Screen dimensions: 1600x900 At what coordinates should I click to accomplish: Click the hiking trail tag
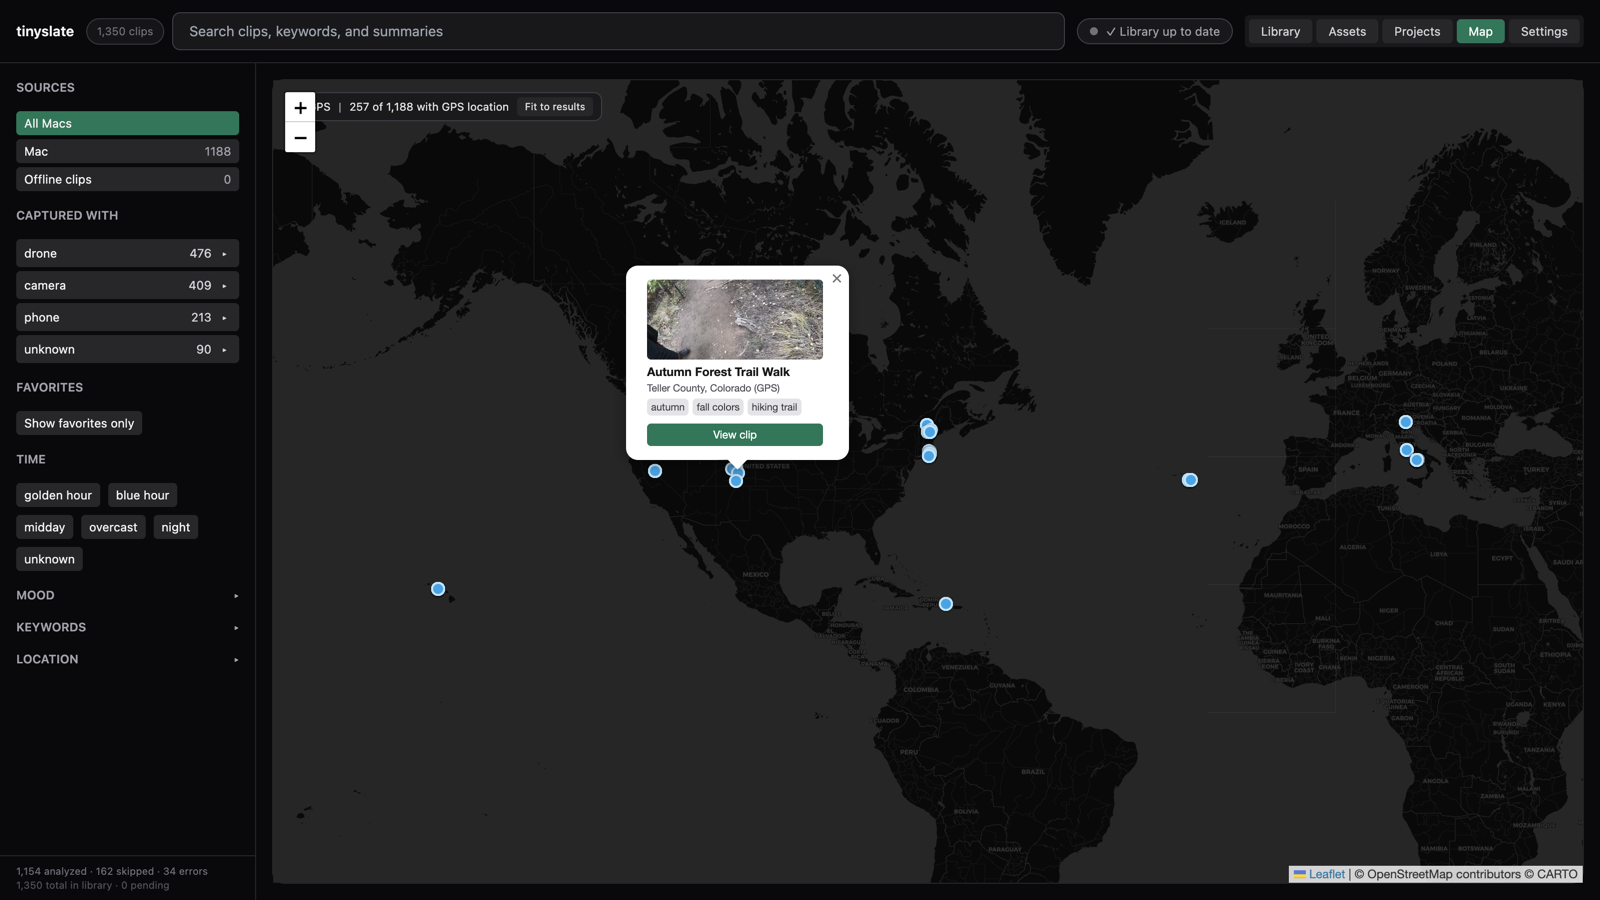(x=774, y=407)
